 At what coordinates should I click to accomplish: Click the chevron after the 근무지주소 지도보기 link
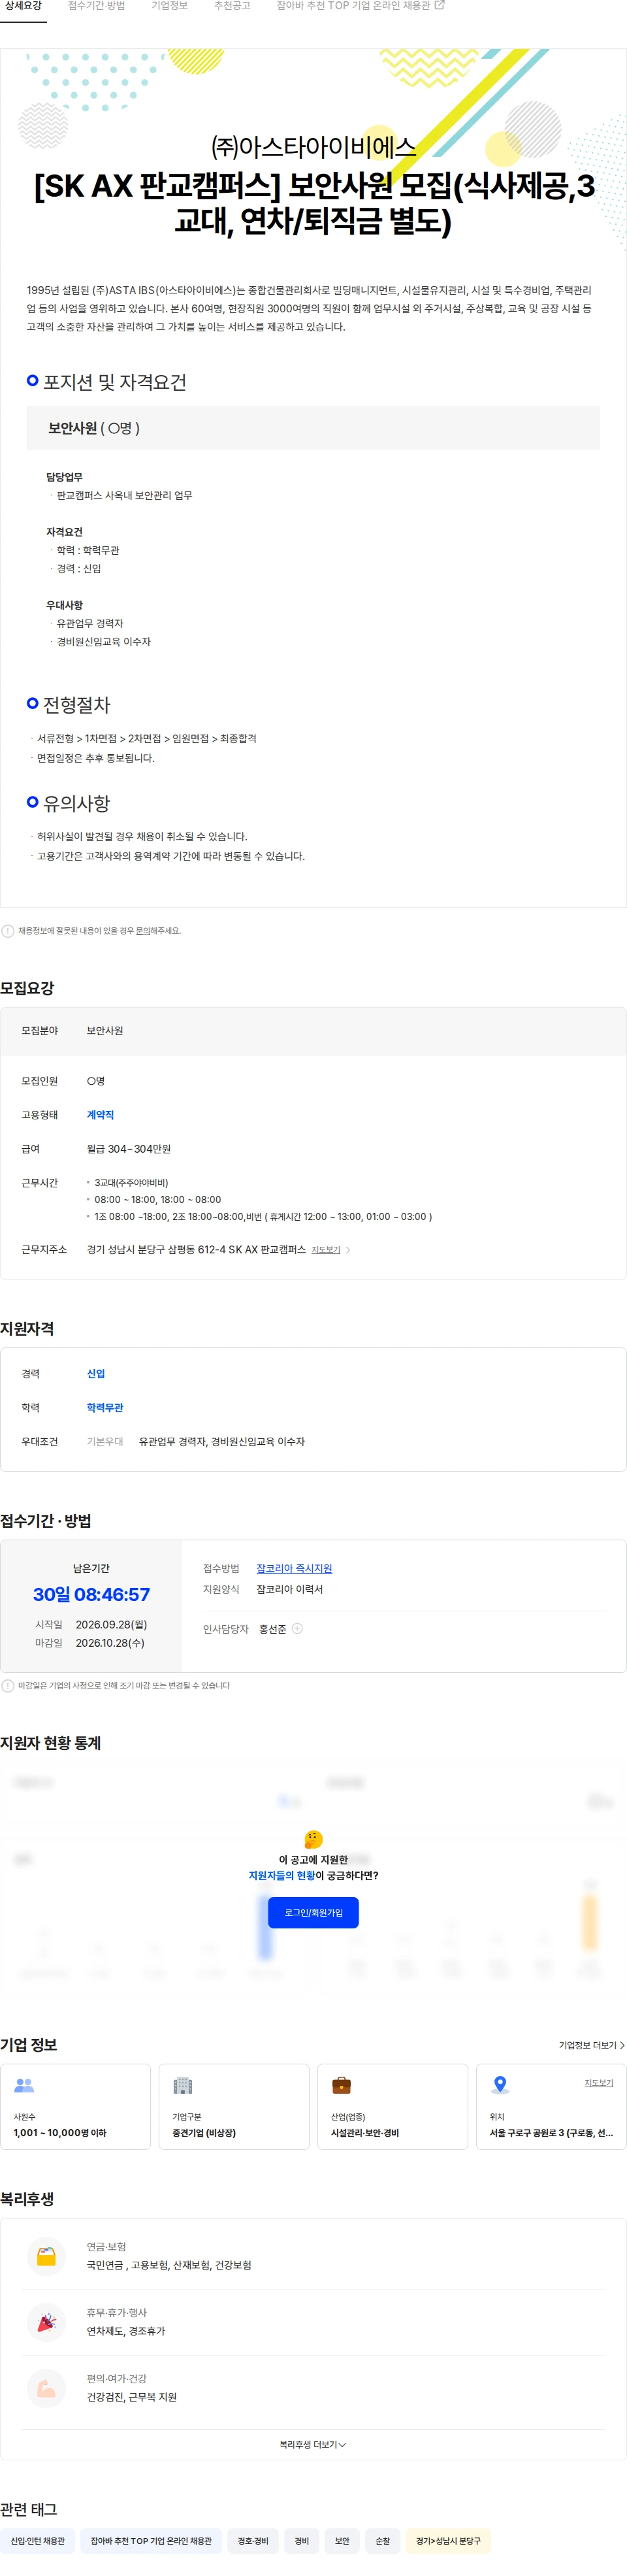(x=348, y=1250)
